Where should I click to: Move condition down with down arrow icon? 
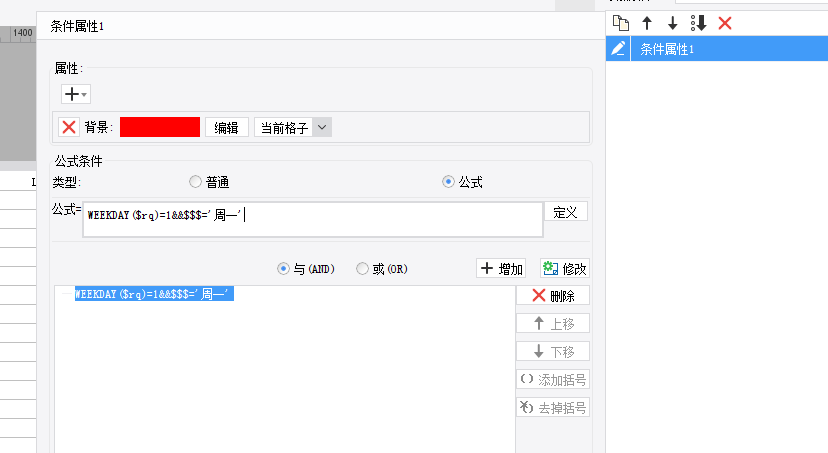click(x=672, y=23)
